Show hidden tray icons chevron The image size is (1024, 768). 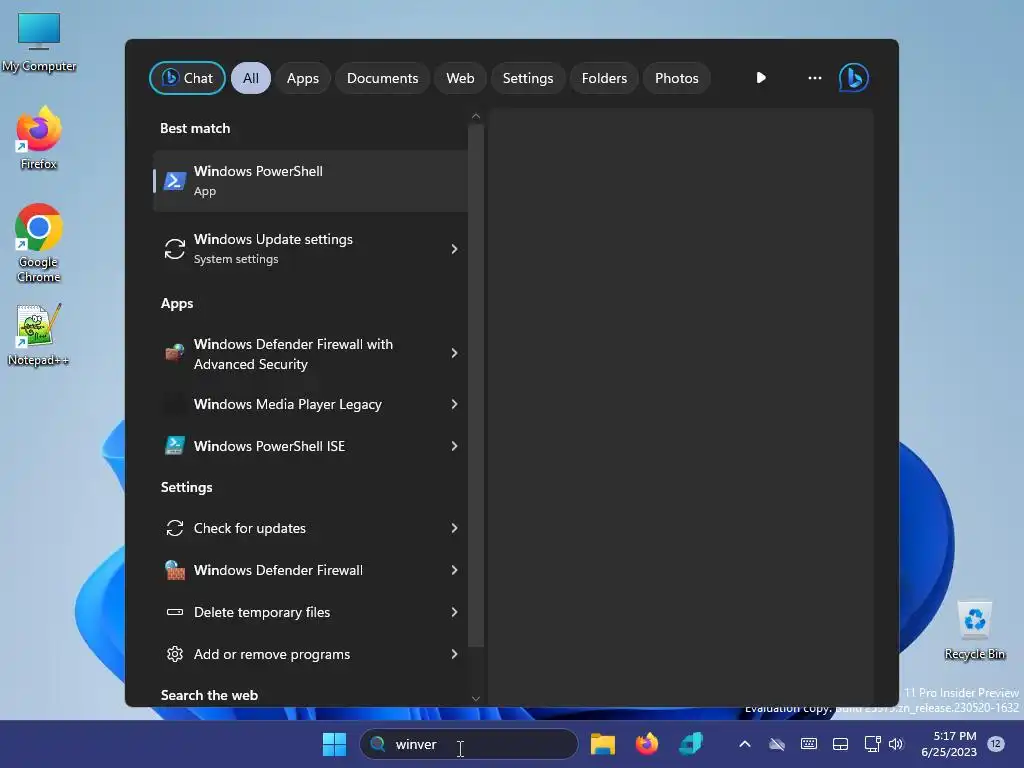coord(744,744)
